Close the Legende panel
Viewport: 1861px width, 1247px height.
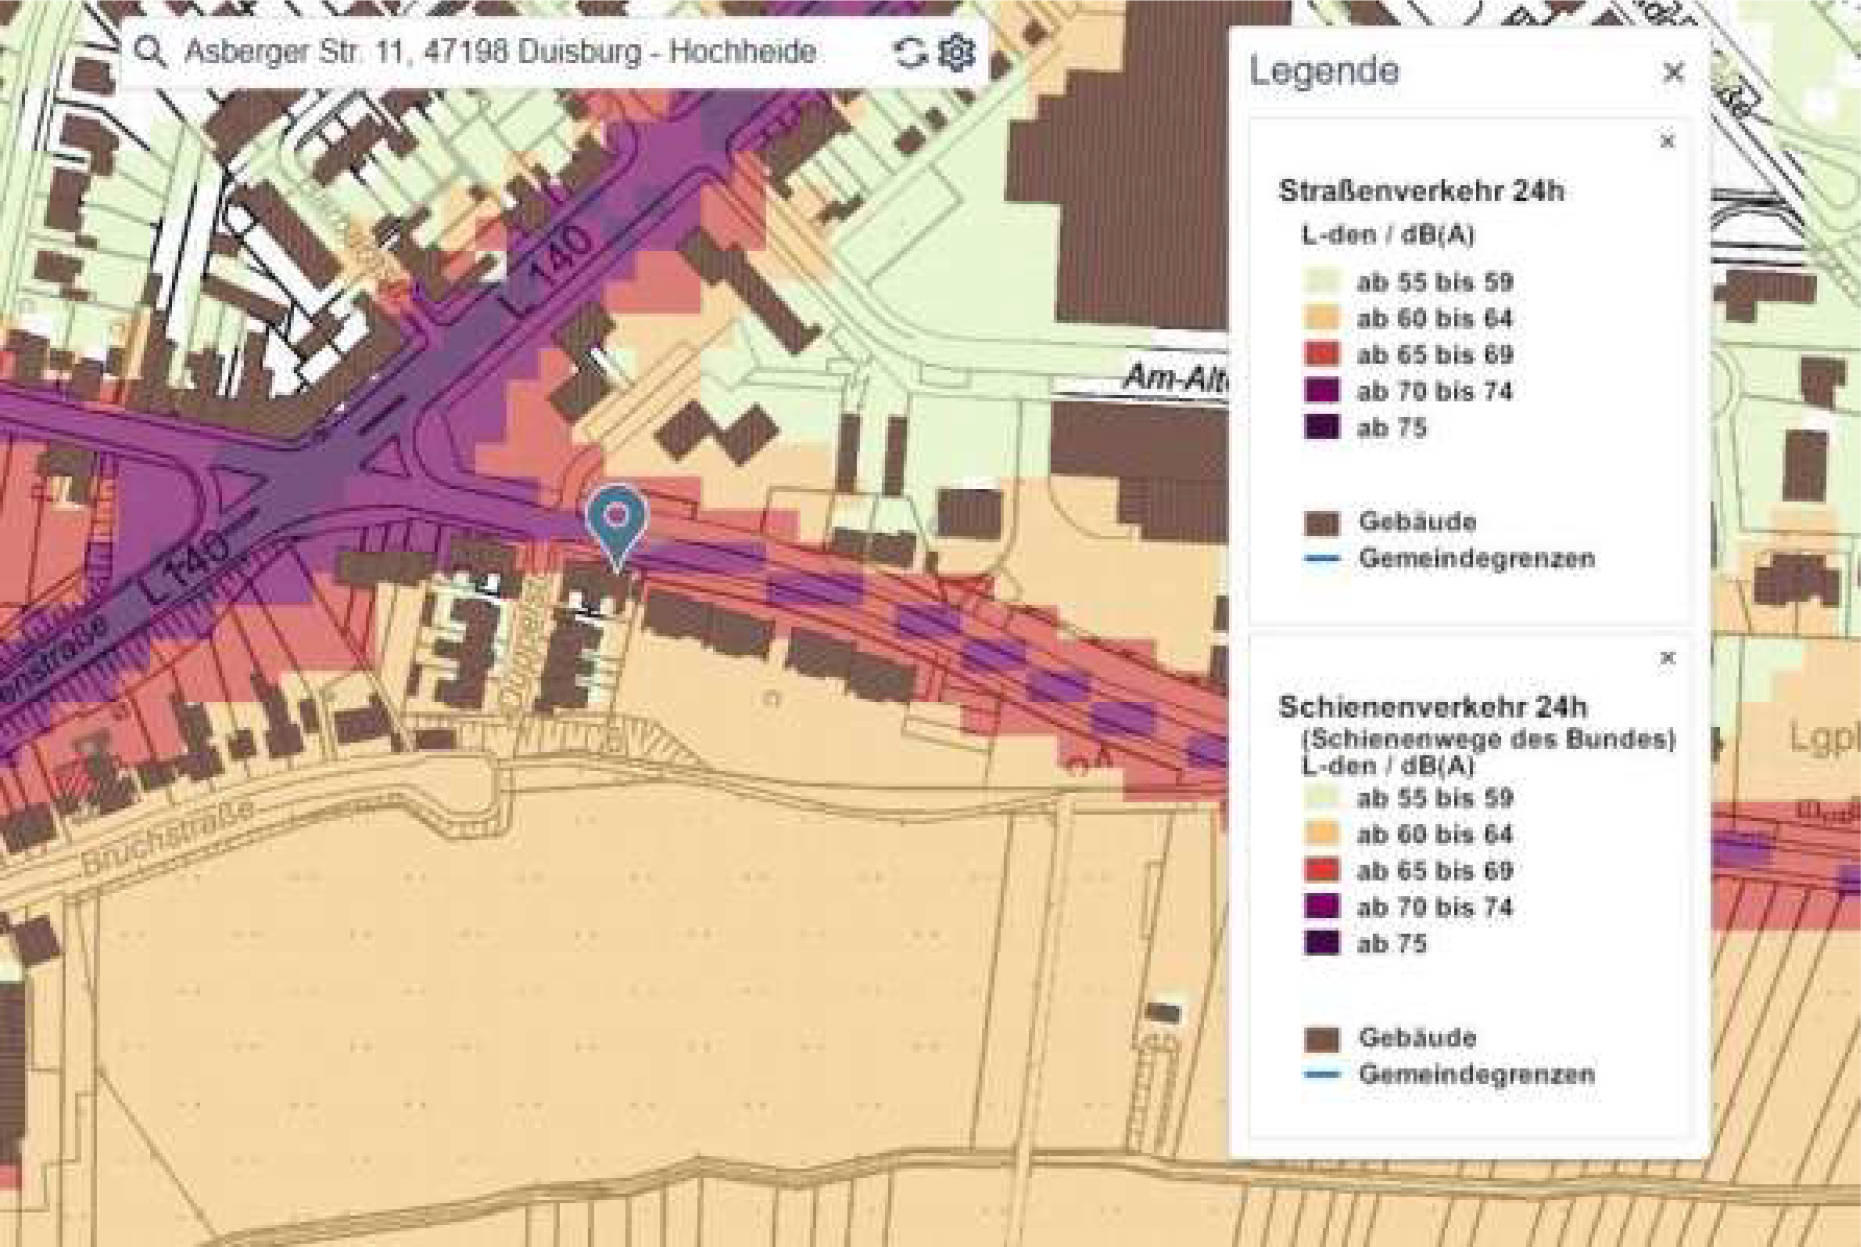pos(1673,72)
